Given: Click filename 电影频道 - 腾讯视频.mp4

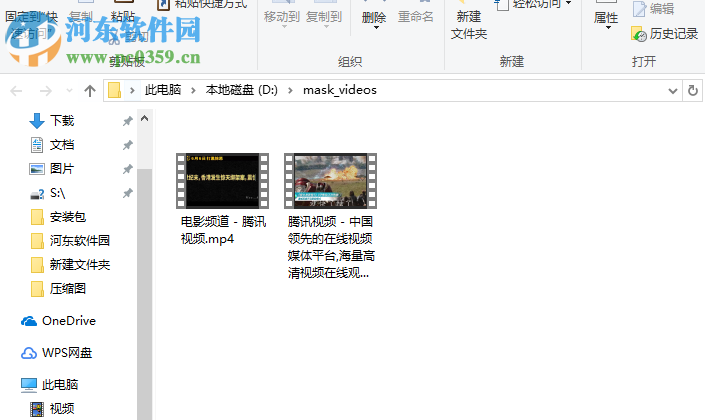Looking at the screenshot, I should coord(223,230).
